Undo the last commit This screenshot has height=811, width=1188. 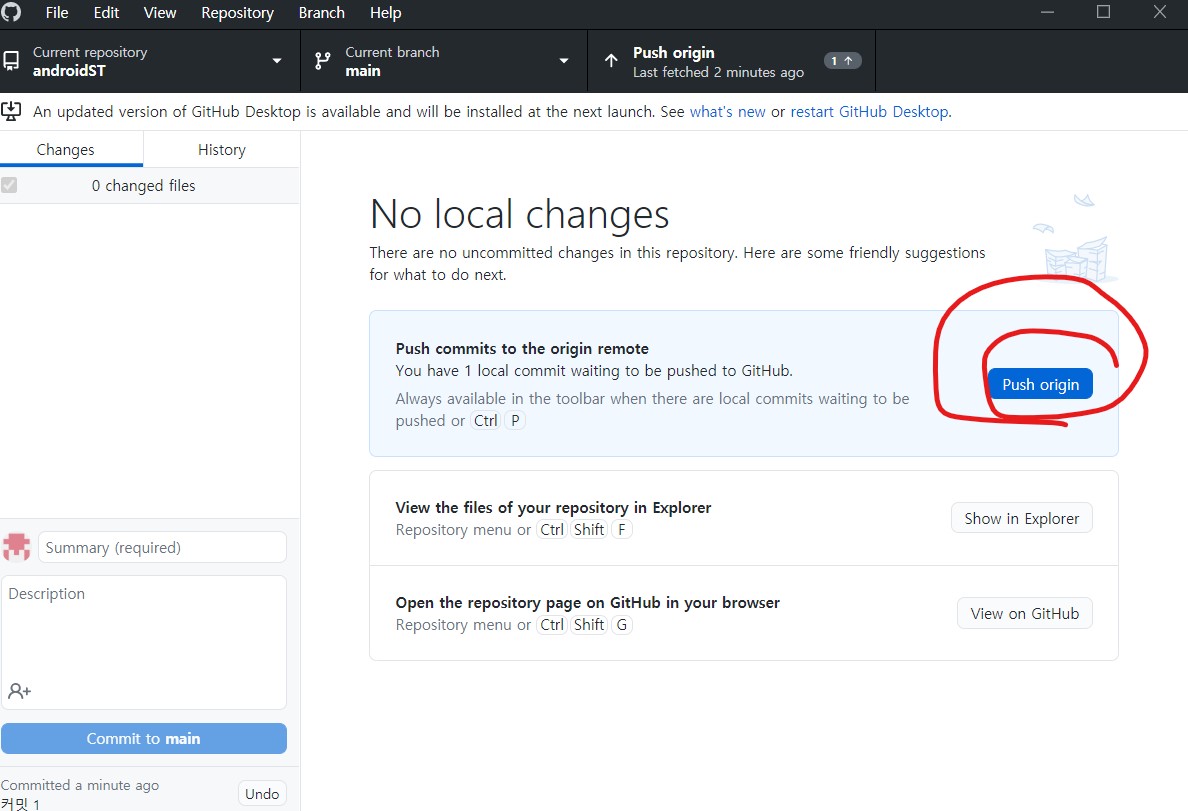click(262, 794)
